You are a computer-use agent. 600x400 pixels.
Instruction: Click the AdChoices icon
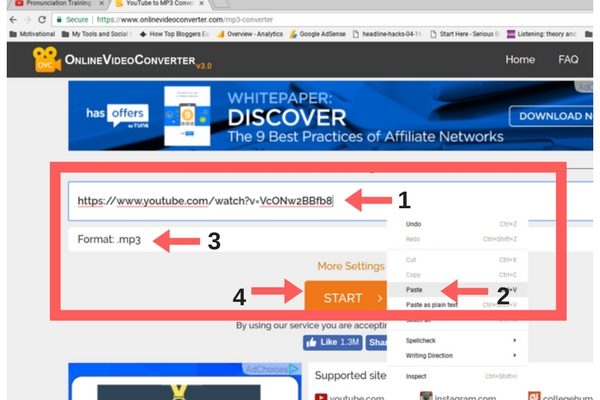293,369
